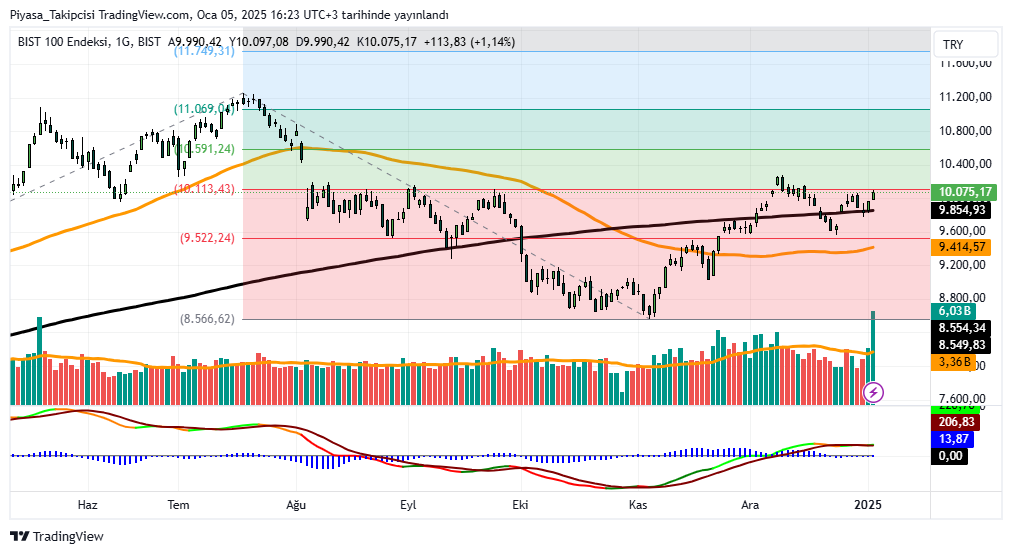Click the black 9.854,93 moving average tag
Screen dimensions: 1012x554
click(962, 210)
